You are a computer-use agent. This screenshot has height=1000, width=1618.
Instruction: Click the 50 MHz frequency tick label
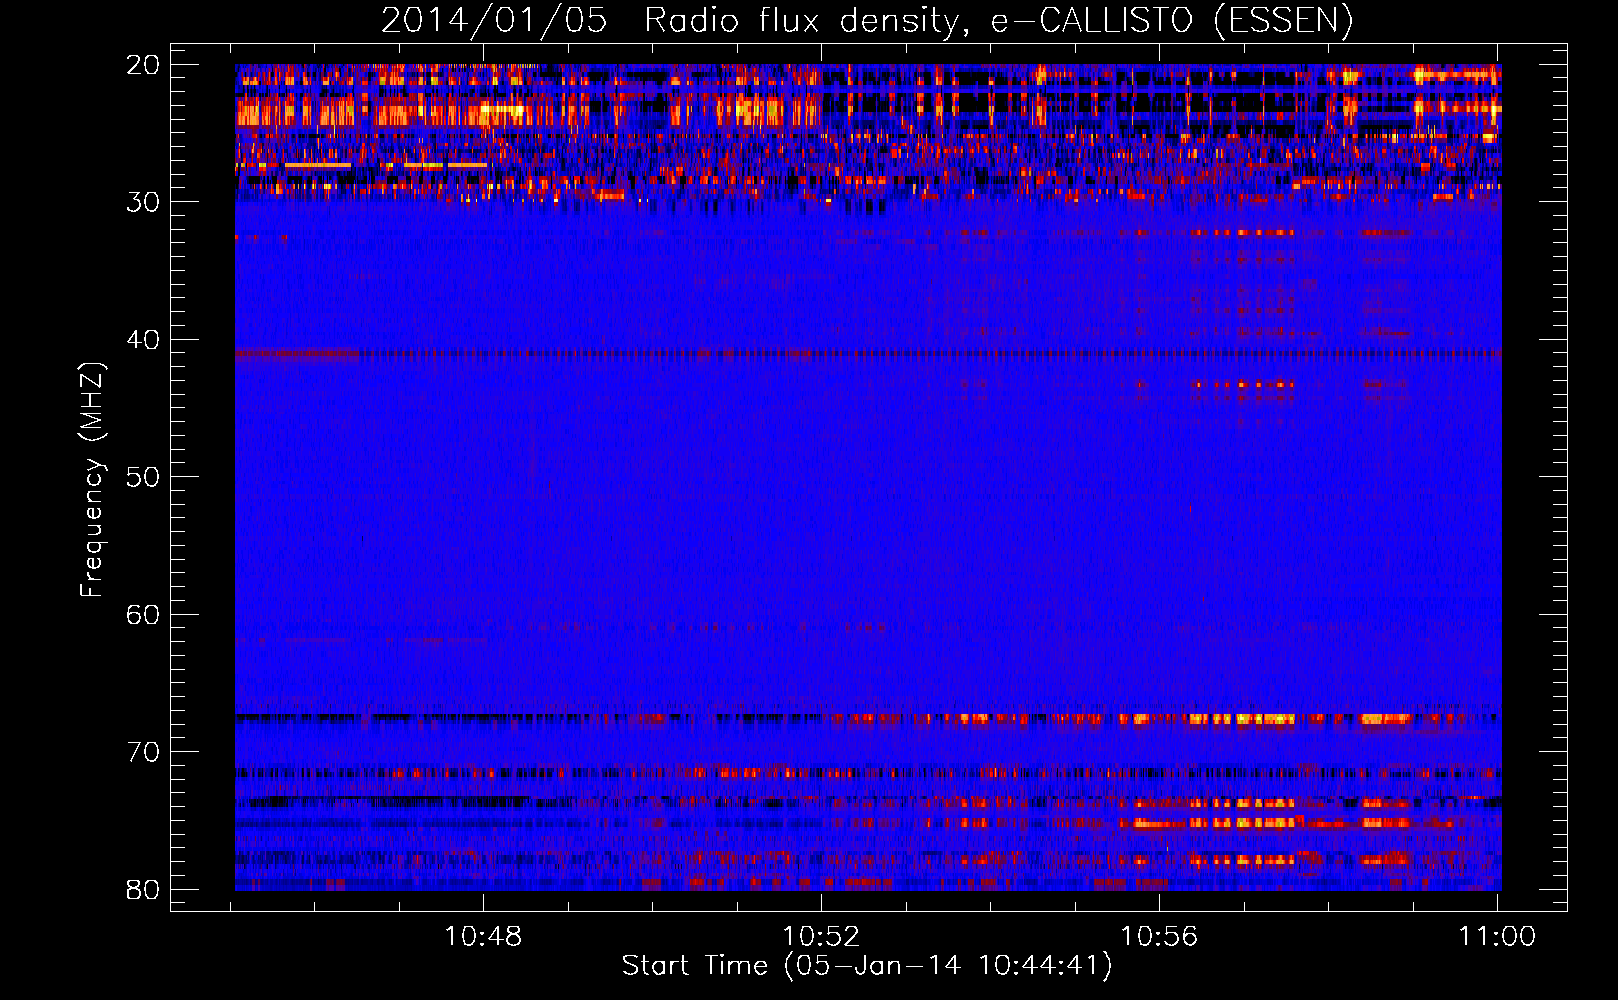(x=143, y=477)
